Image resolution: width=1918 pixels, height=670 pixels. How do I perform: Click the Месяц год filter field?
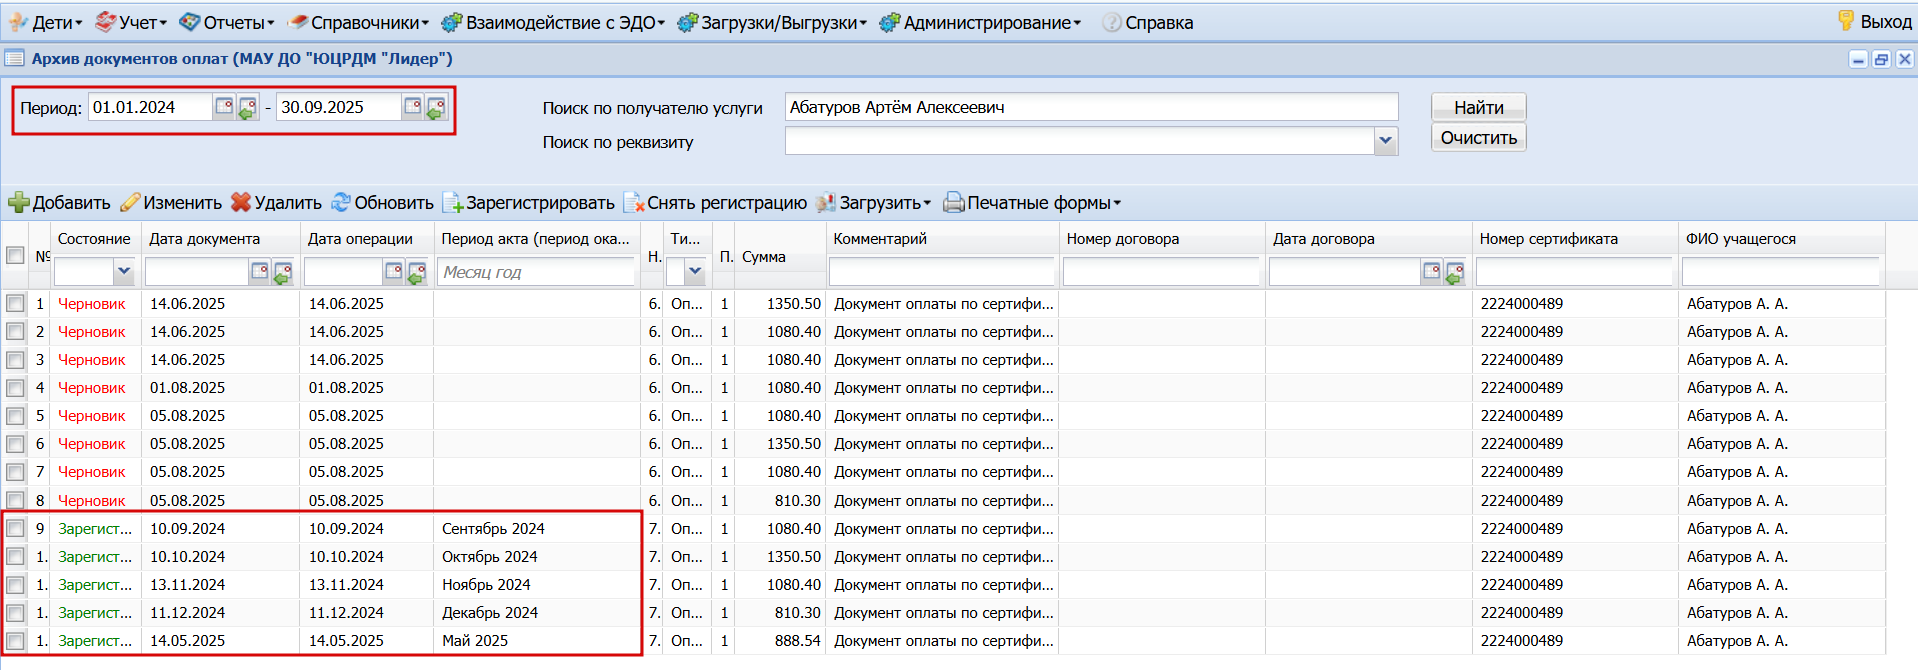pos(536,271)
